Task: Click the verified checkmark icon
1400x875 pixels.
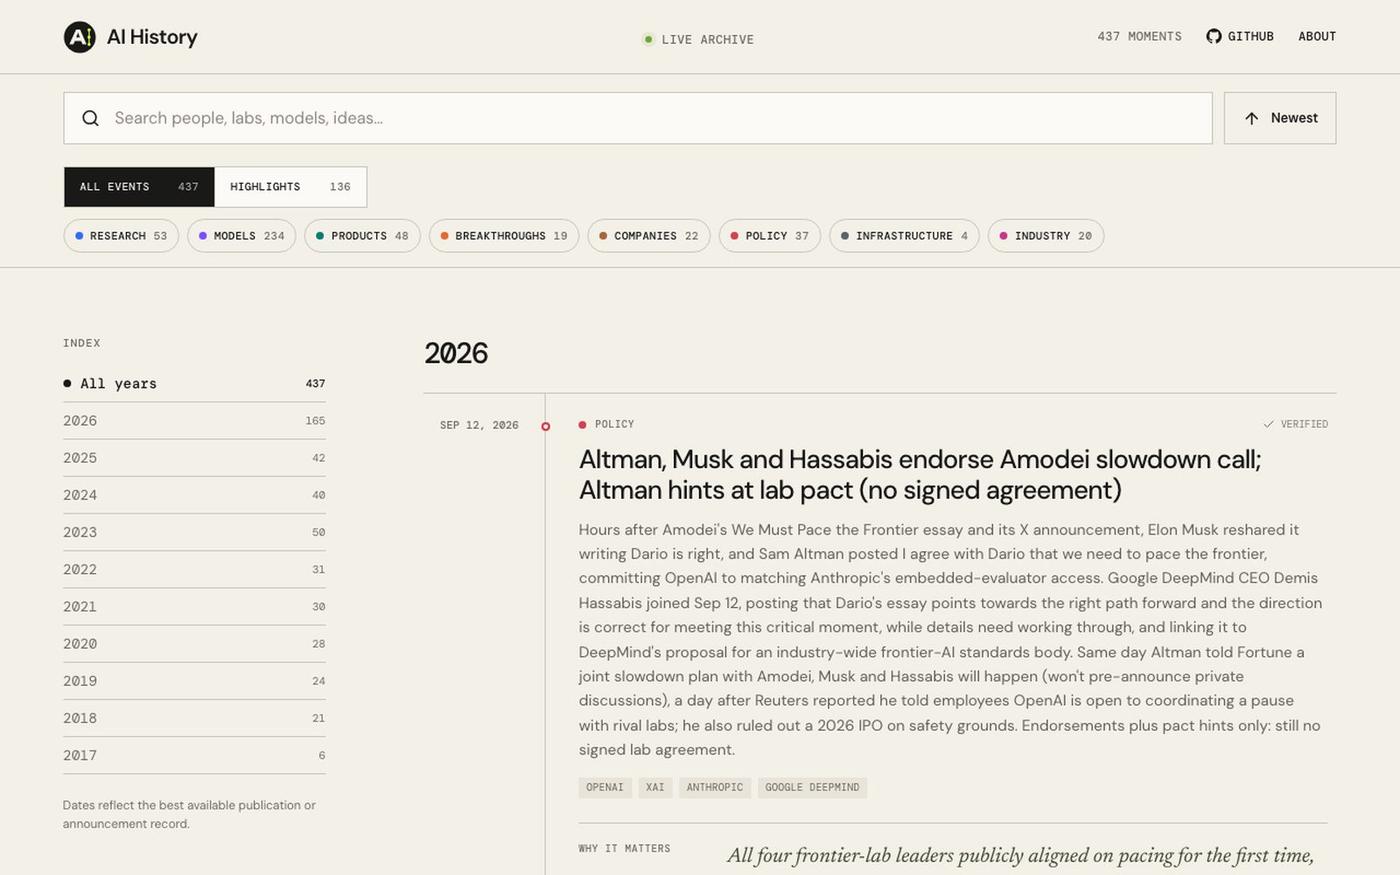Action: coord(1269,424)
